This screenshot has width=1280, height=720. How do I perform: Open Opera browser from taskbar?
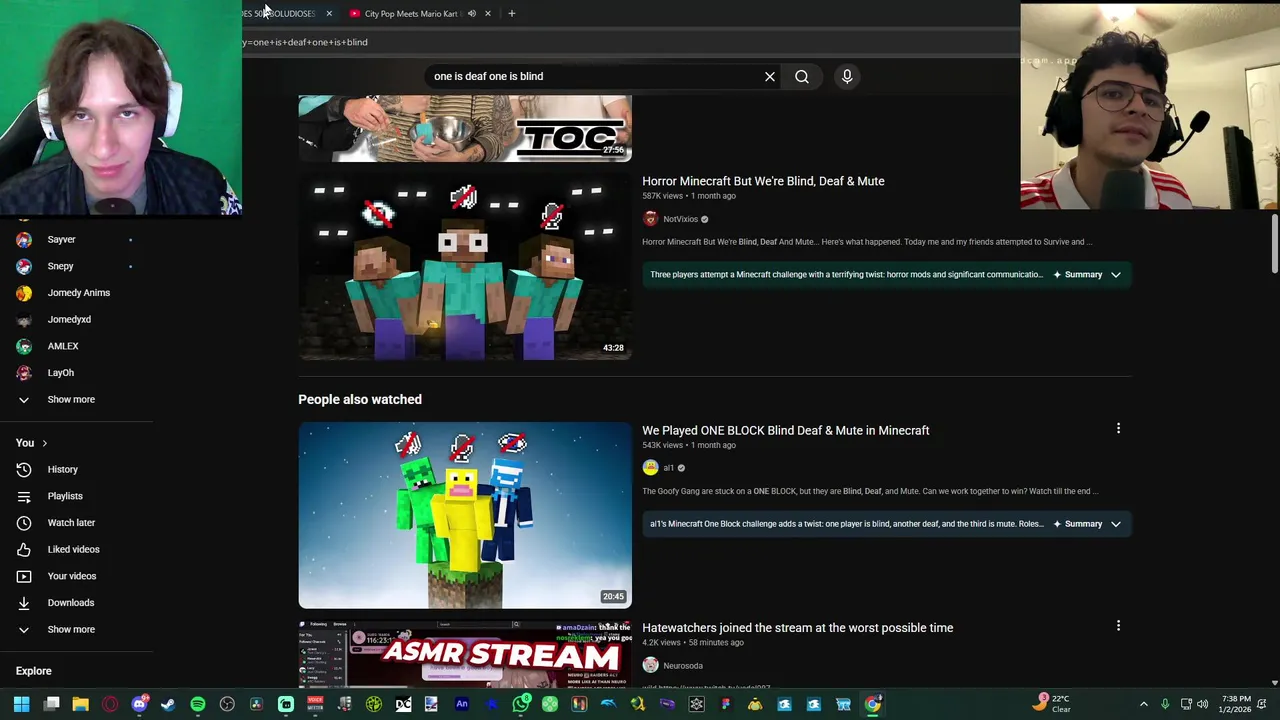[110, 704]
